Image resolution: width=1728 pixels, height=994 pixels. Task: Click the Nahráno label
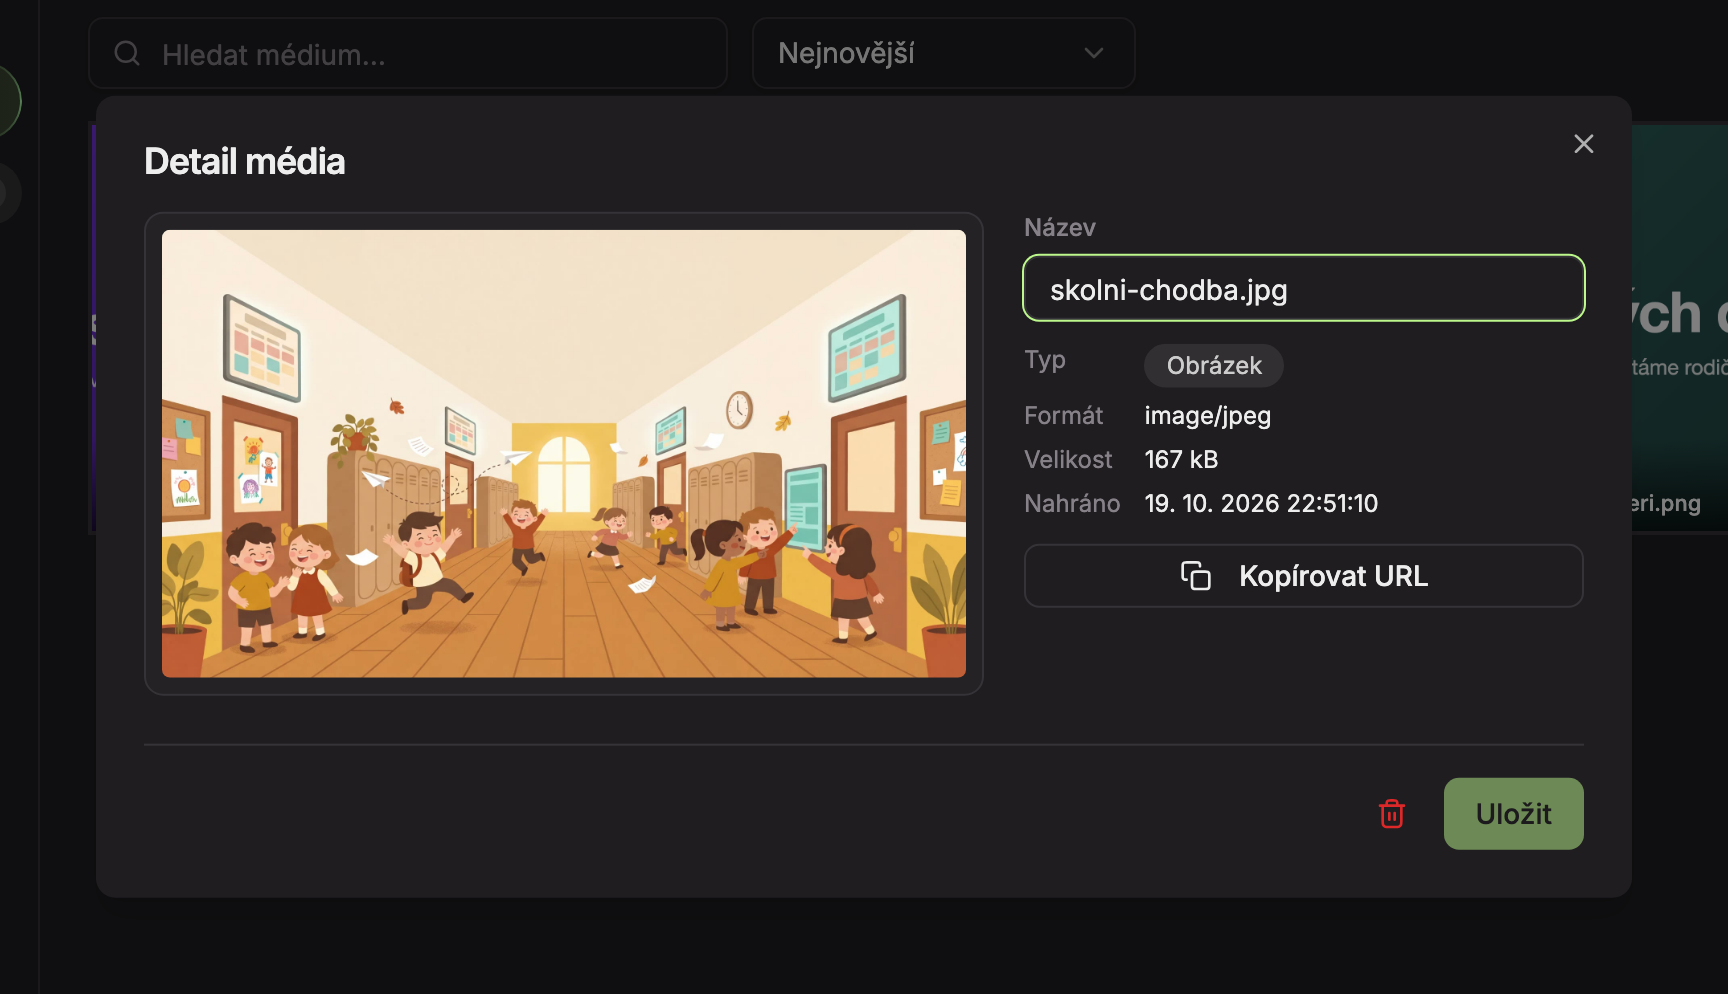tap(1072, 504)
